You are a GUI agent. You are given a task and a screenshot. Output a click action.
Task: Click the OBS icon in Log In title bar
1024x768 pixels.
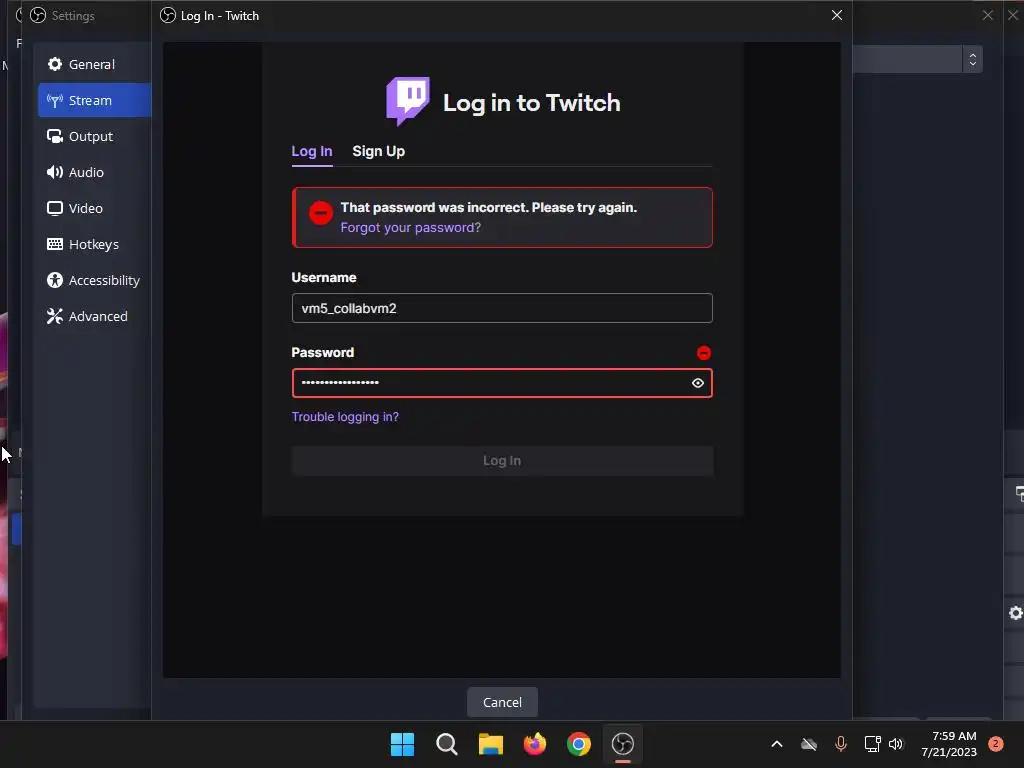click(x=168, y=15)
